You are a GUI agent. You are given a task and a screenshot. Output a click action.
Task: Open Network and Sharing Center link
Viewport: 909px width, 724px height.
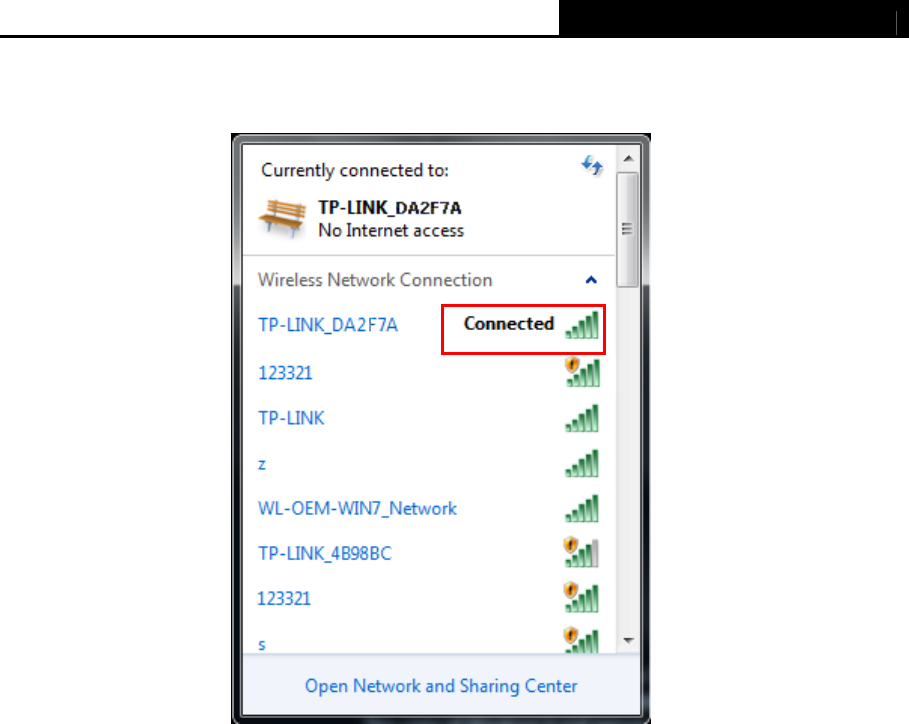pos(441,686)
